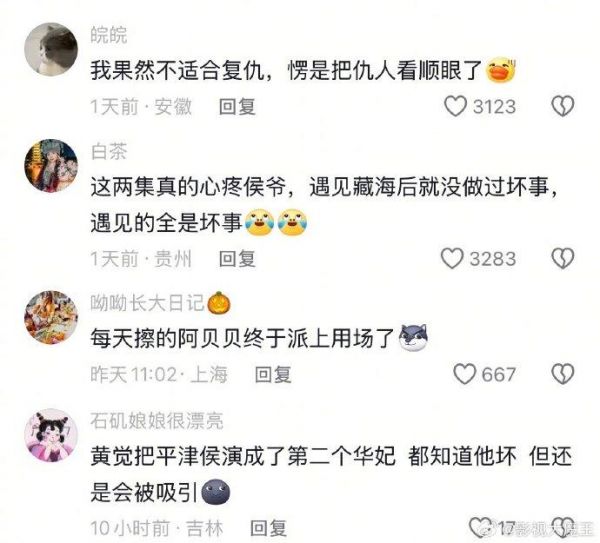
Task: Like 白茶's comment with 3283 likes
Action: click(x=452, y=258)
